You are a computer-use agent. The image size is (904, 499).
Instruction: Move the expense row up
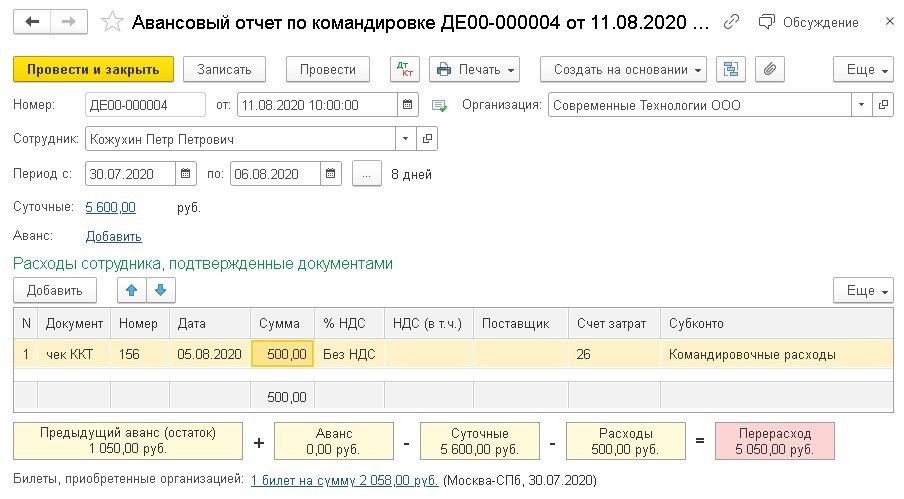tap(131, 291)
